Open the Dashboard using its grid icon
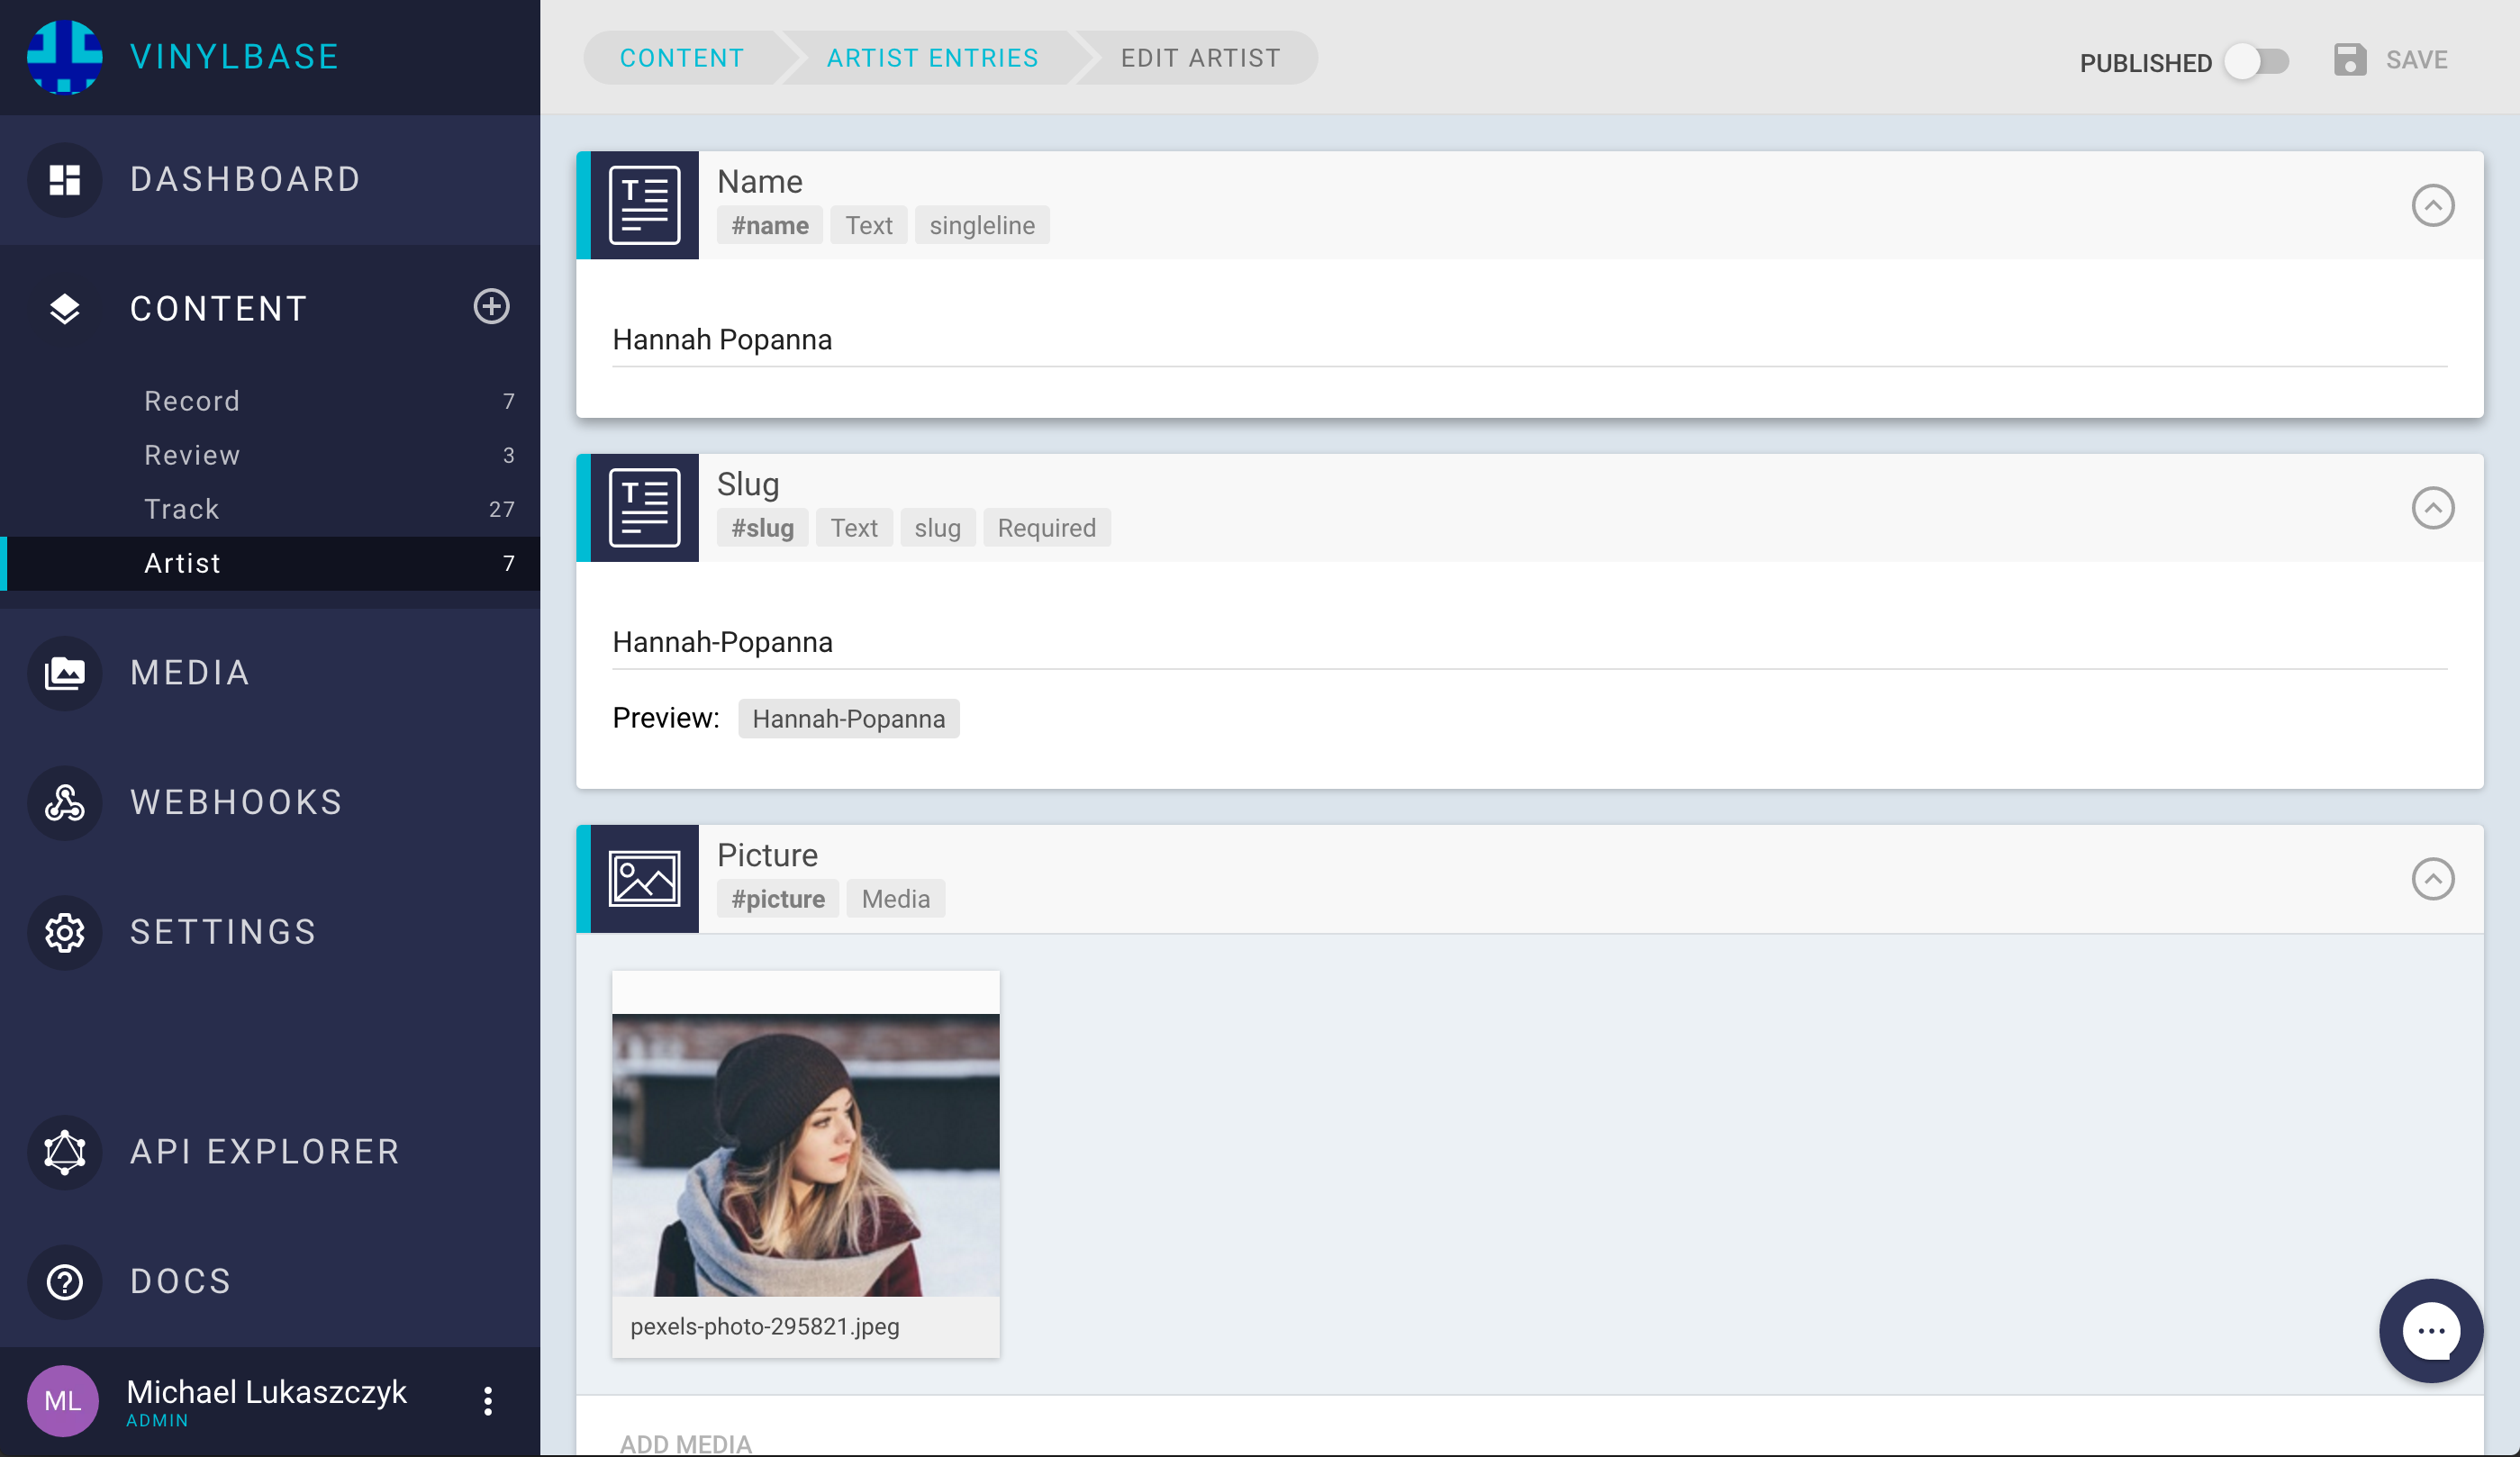Viewport: 2520px width, 1457px height. click(x=64, y=180)
